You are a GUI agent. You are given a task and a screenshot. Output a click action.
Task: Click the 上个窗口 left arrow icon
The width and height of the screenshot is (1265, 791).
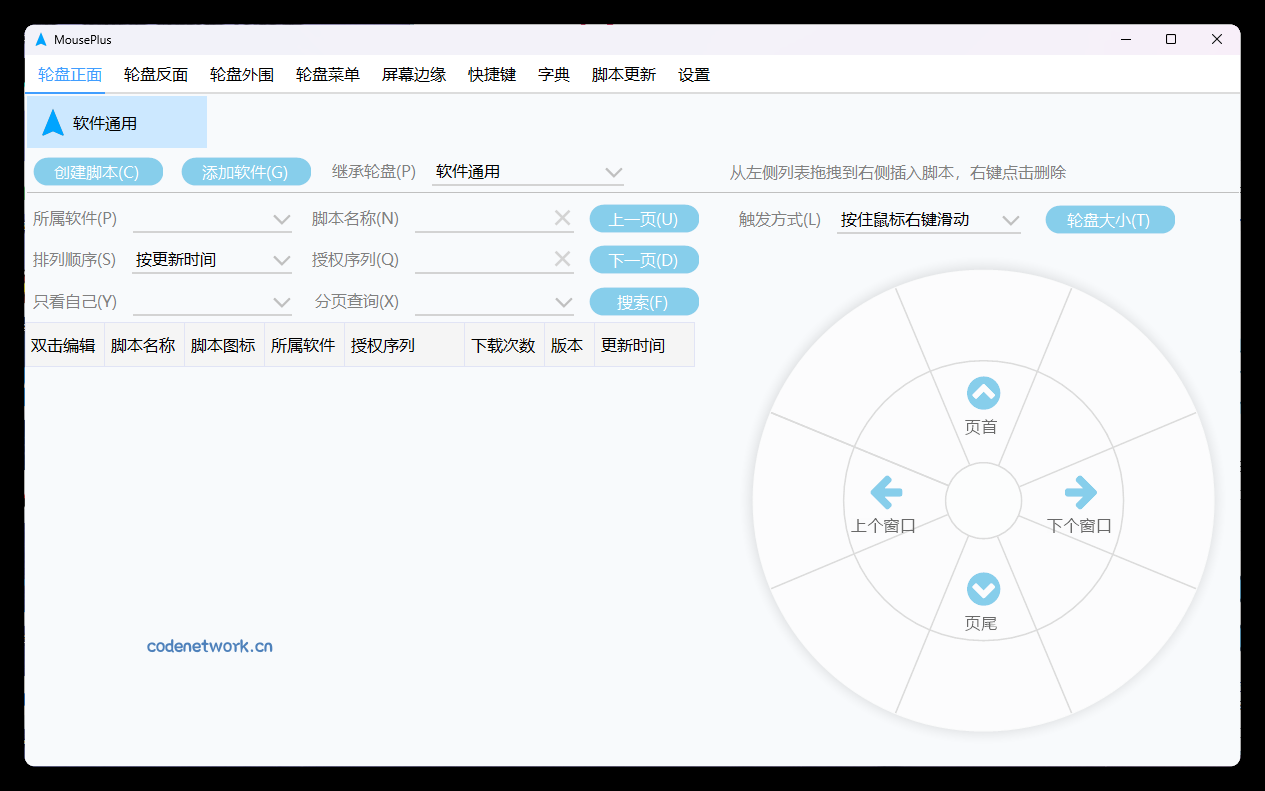tap(885, 492)
